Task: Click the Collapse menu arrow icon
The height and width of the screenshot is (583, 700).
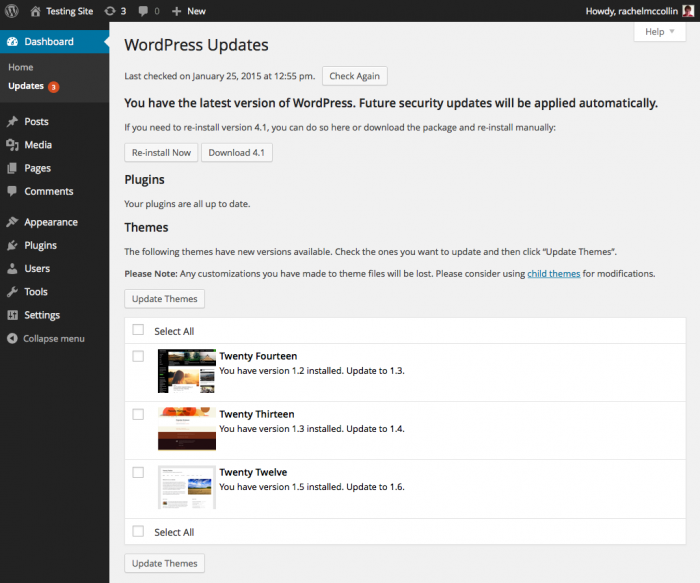Action: [12, 338]
